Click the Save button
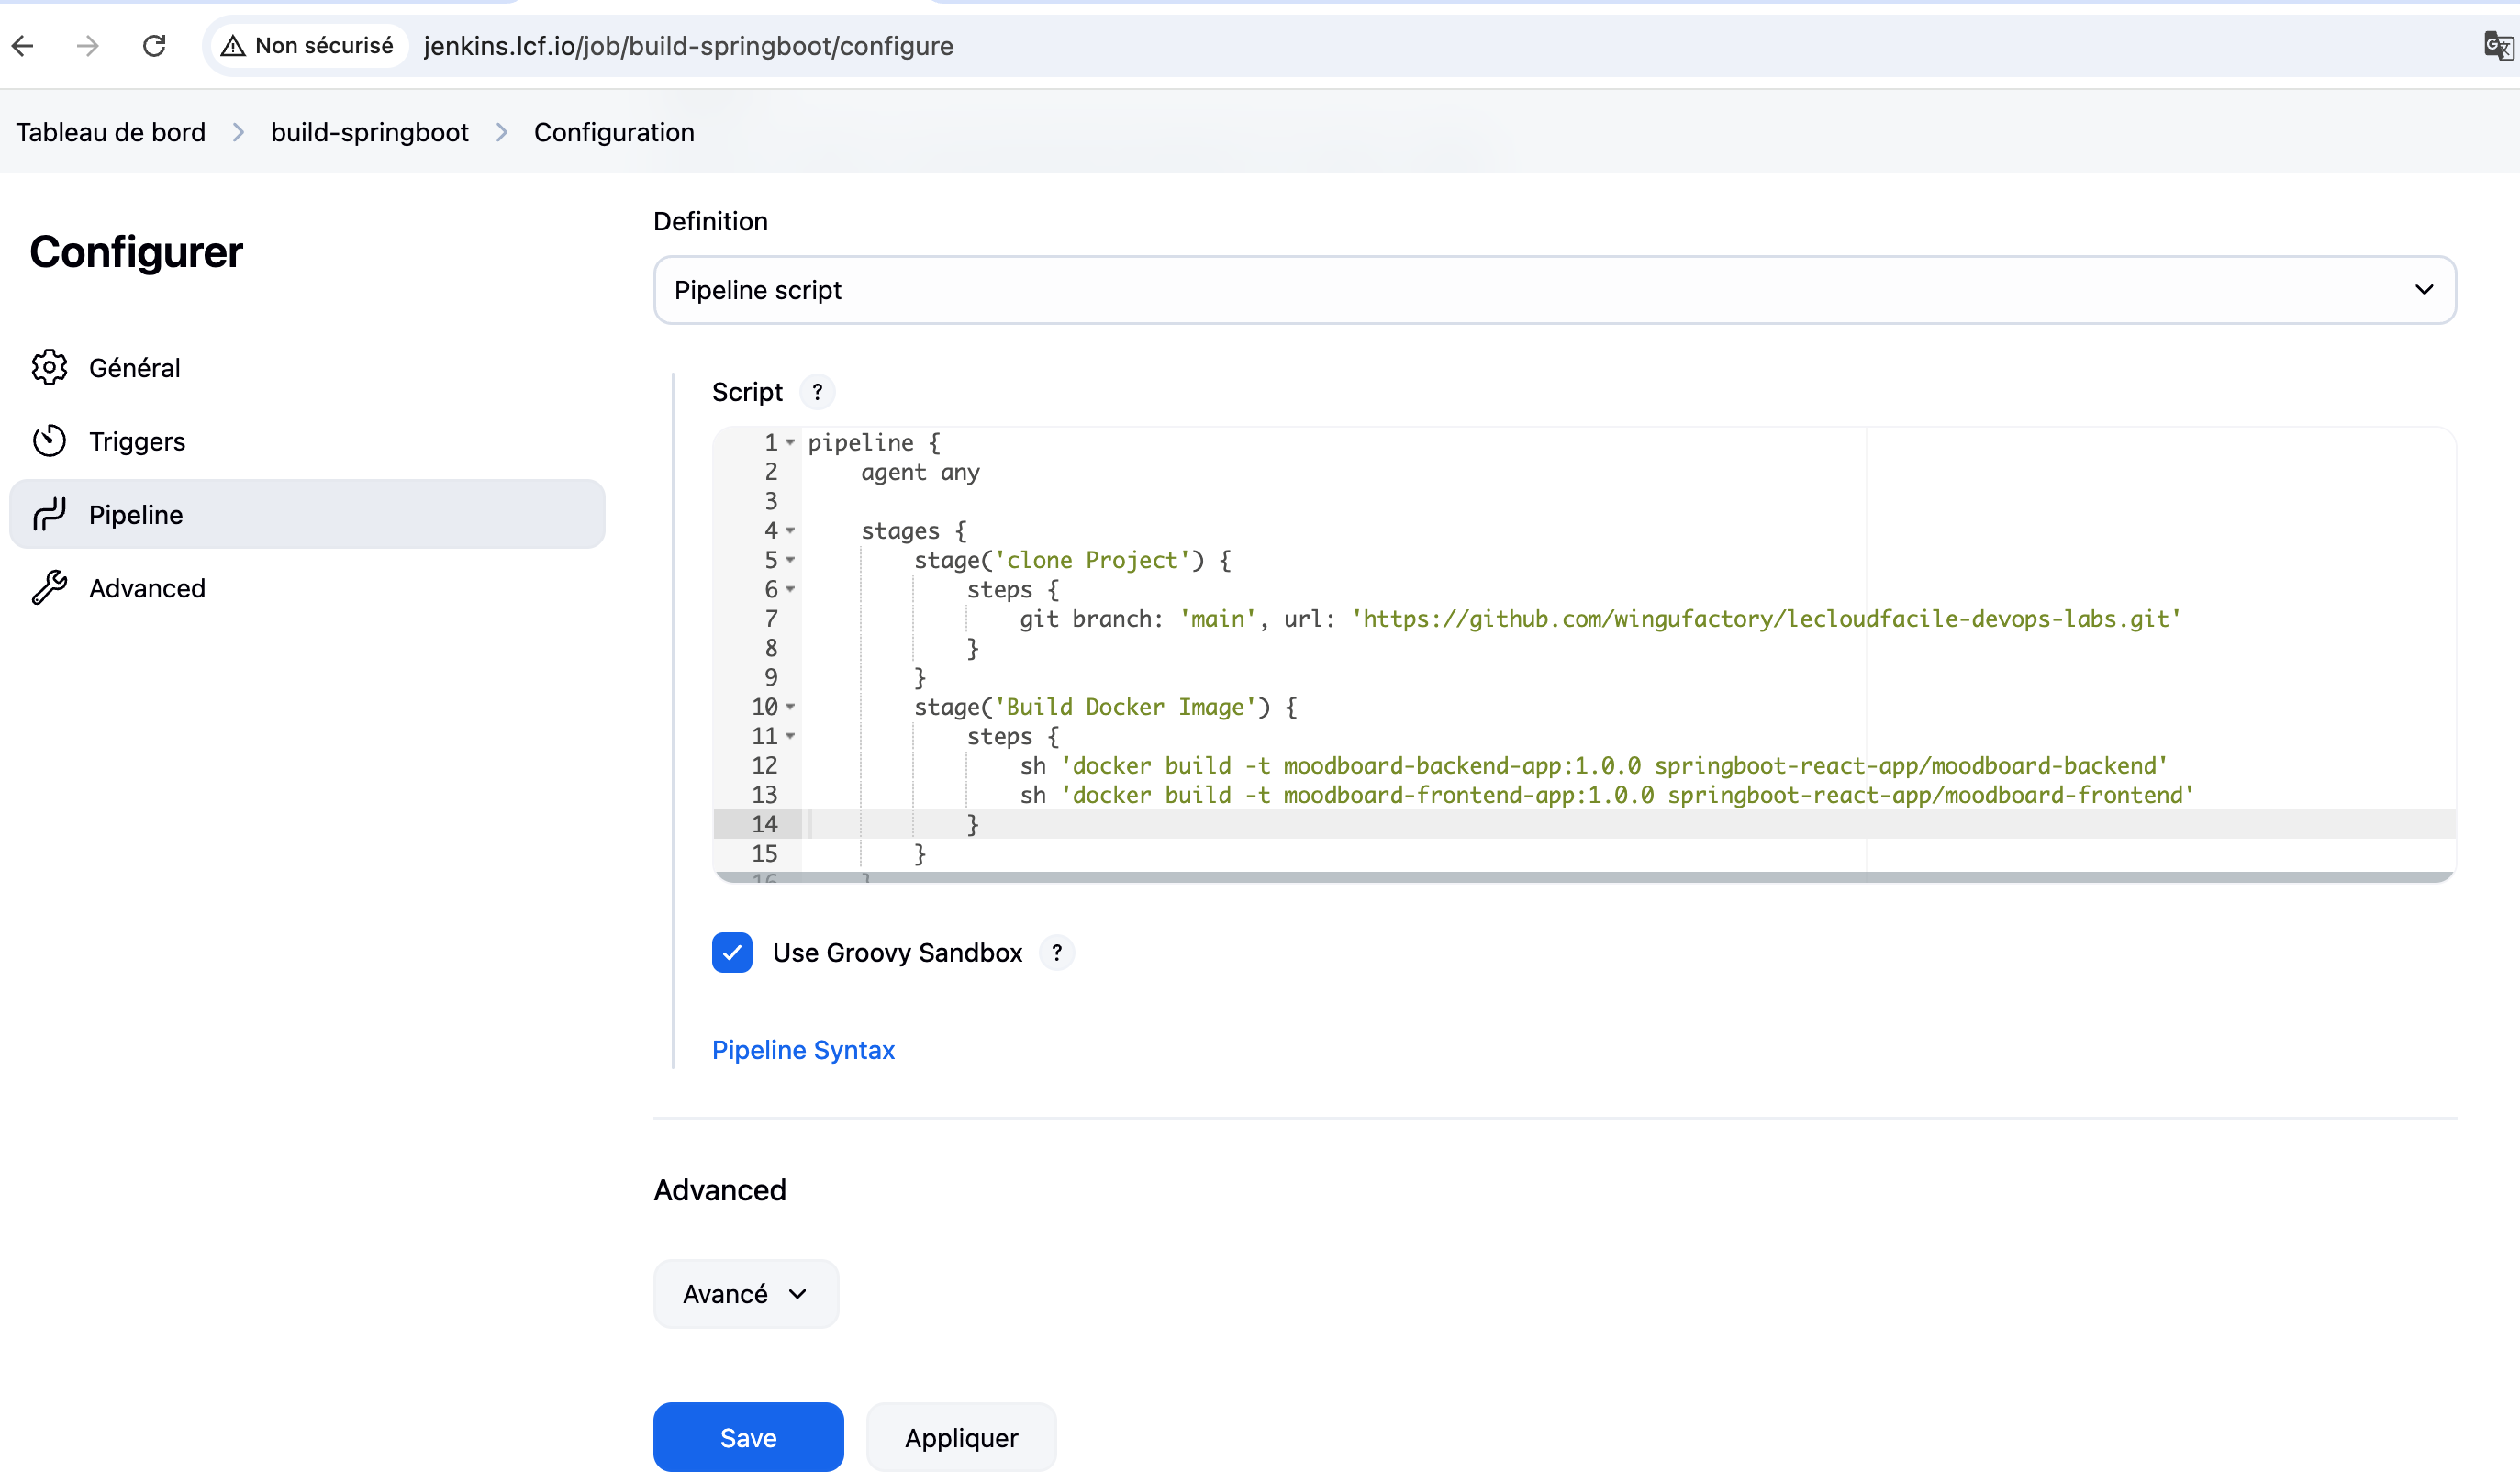The width and height of the screenshot is (2520, 1483). pyautogui.click(x=748, y=1437)
